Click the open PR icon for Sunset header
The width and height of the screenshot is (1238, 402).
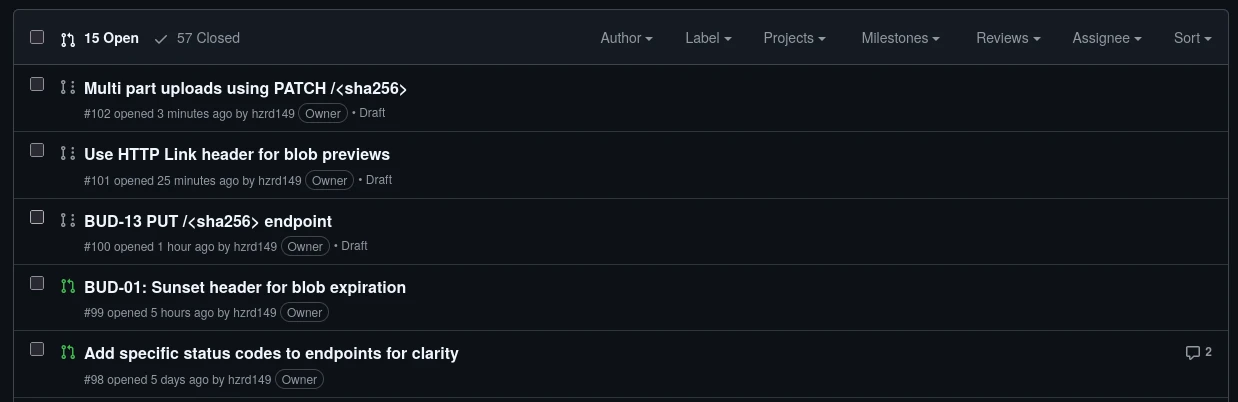pyautogui.click(x=68, y=287)
